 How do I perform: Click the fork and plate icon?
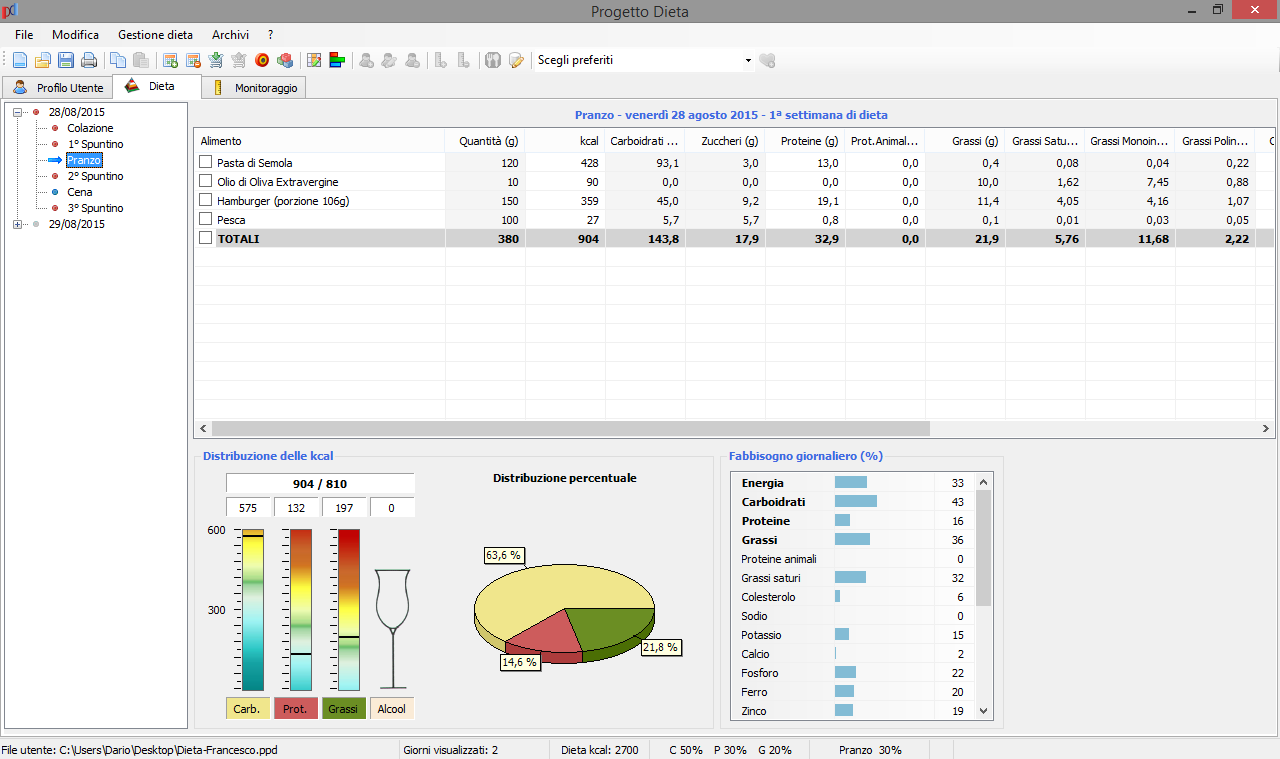point(492,60)
